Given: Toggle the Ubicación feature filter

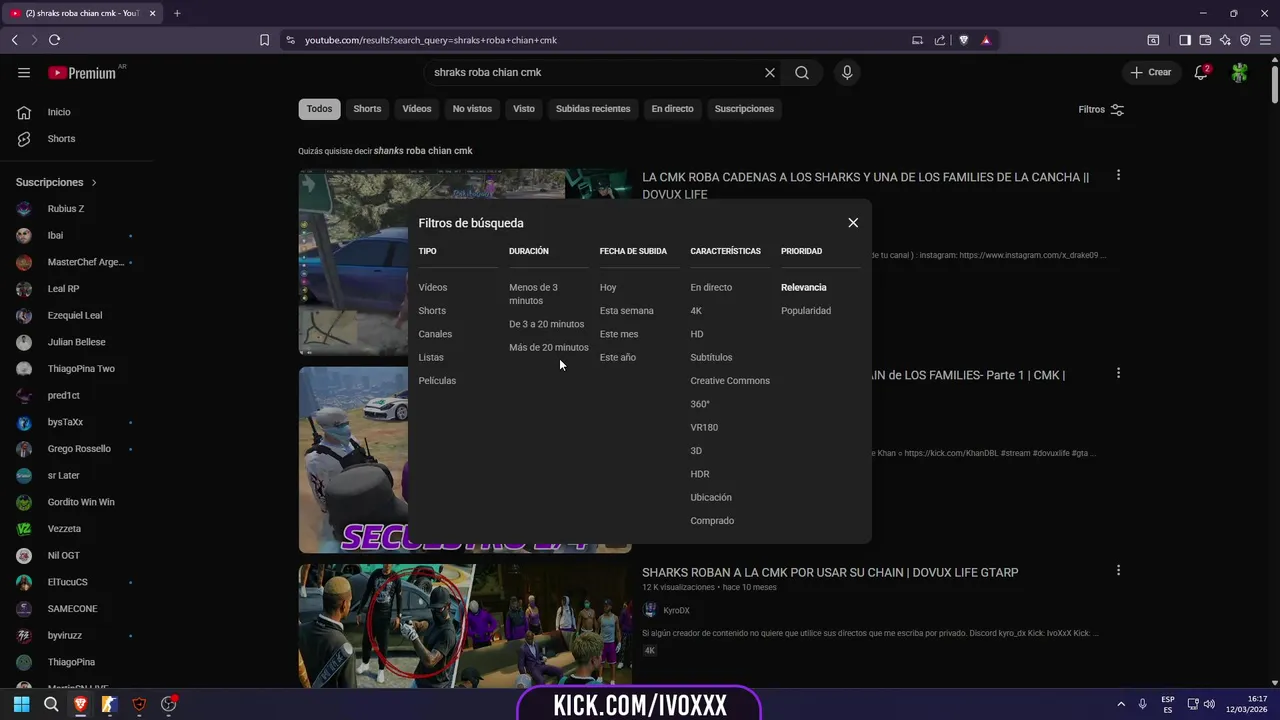Looking at the screenshot, I should coord(711,498).
